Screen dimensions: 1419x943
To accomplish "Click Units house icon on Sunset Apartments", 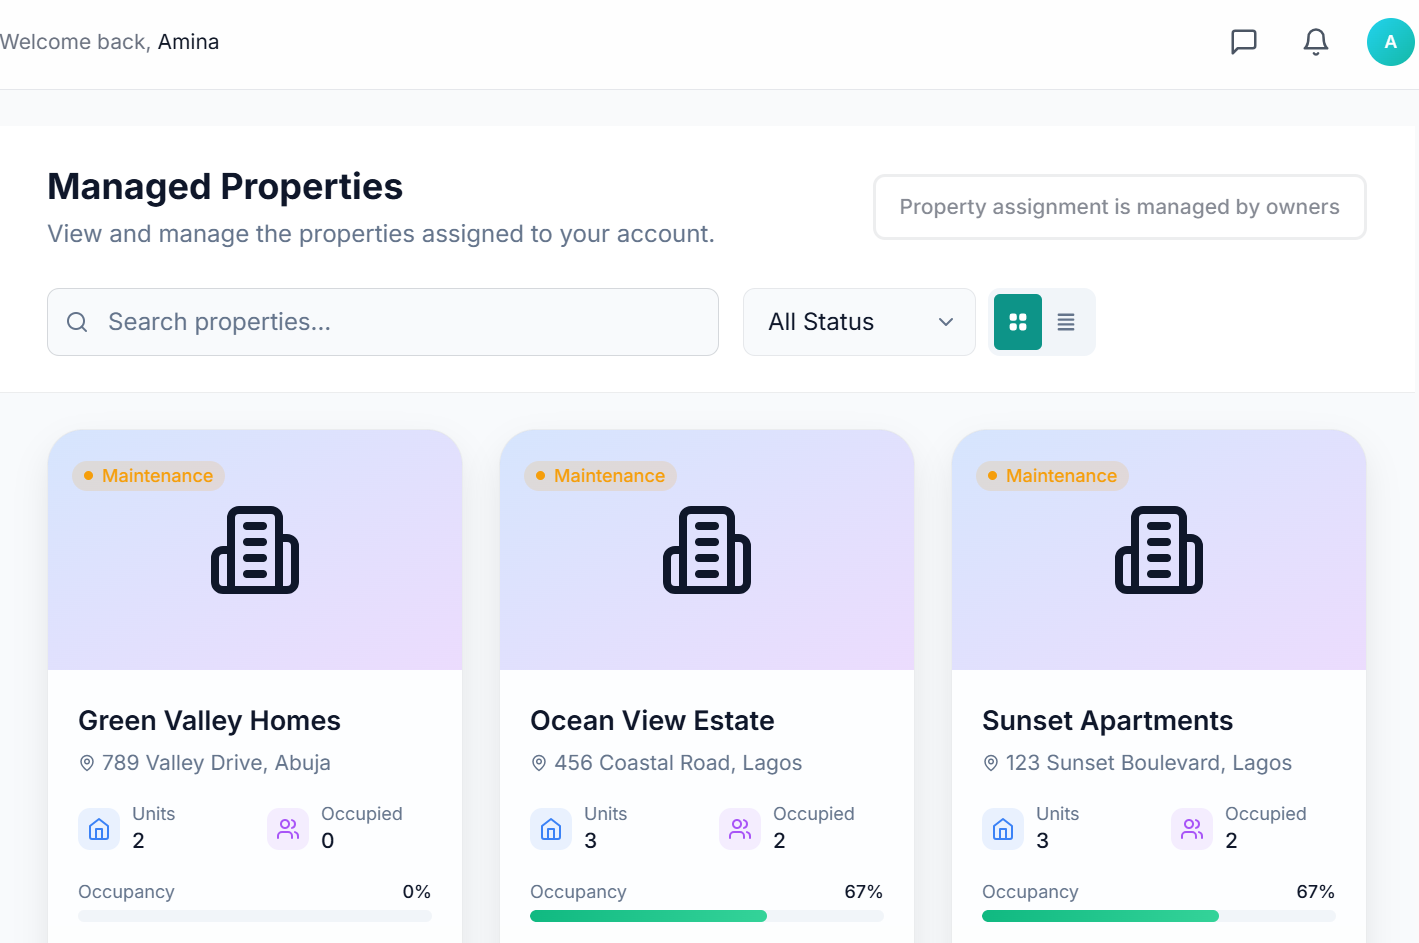I will point(1003,829).
